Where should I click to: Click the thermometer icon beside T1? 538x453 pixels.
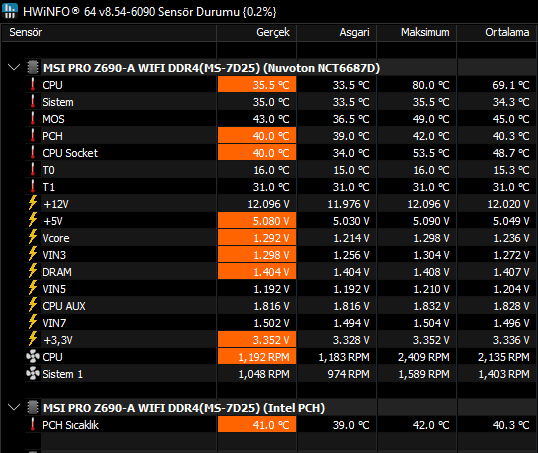(33, 186)
